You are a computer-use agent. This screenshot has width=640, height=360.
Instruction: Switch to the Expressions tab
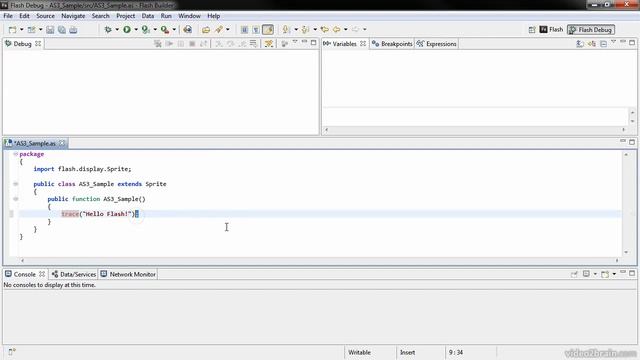point(437,44)
